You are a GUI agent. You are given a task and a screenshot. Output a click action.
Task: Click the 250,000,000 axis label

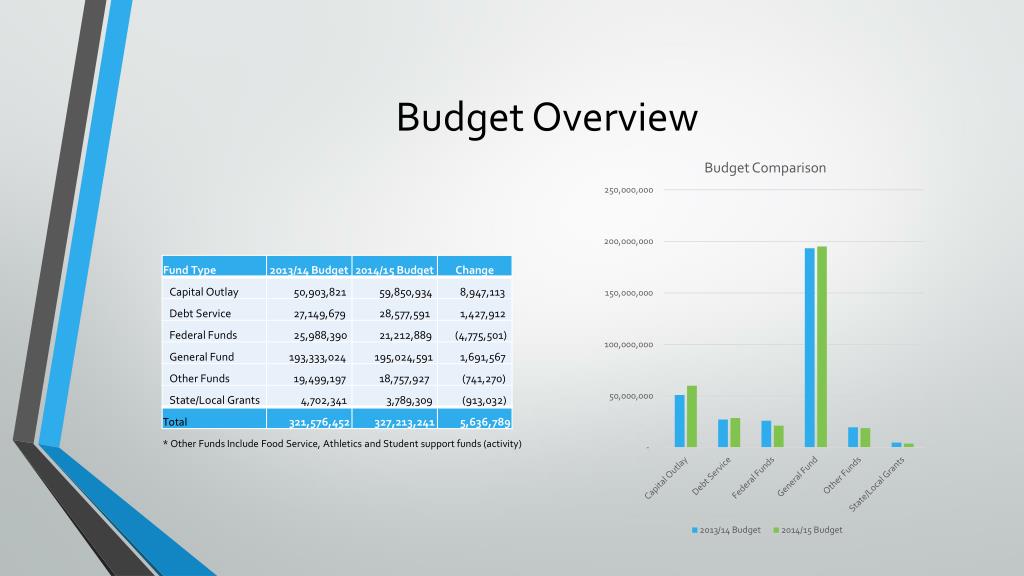point(628,191)
